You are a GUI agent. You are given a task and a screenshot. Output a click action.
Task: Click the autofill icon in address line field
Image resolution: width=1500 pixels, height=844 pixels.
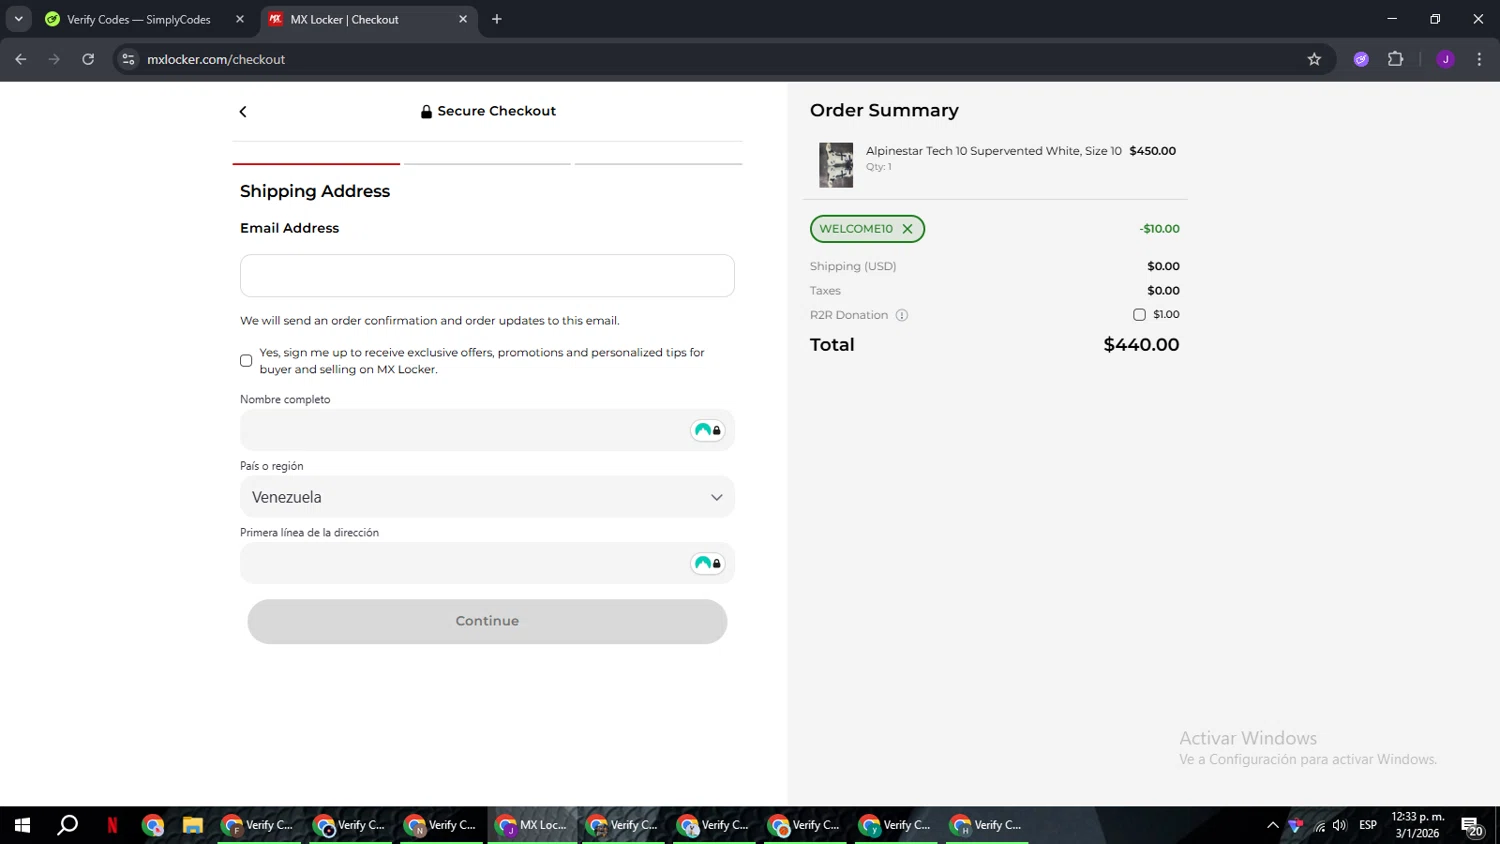[707, 563]
